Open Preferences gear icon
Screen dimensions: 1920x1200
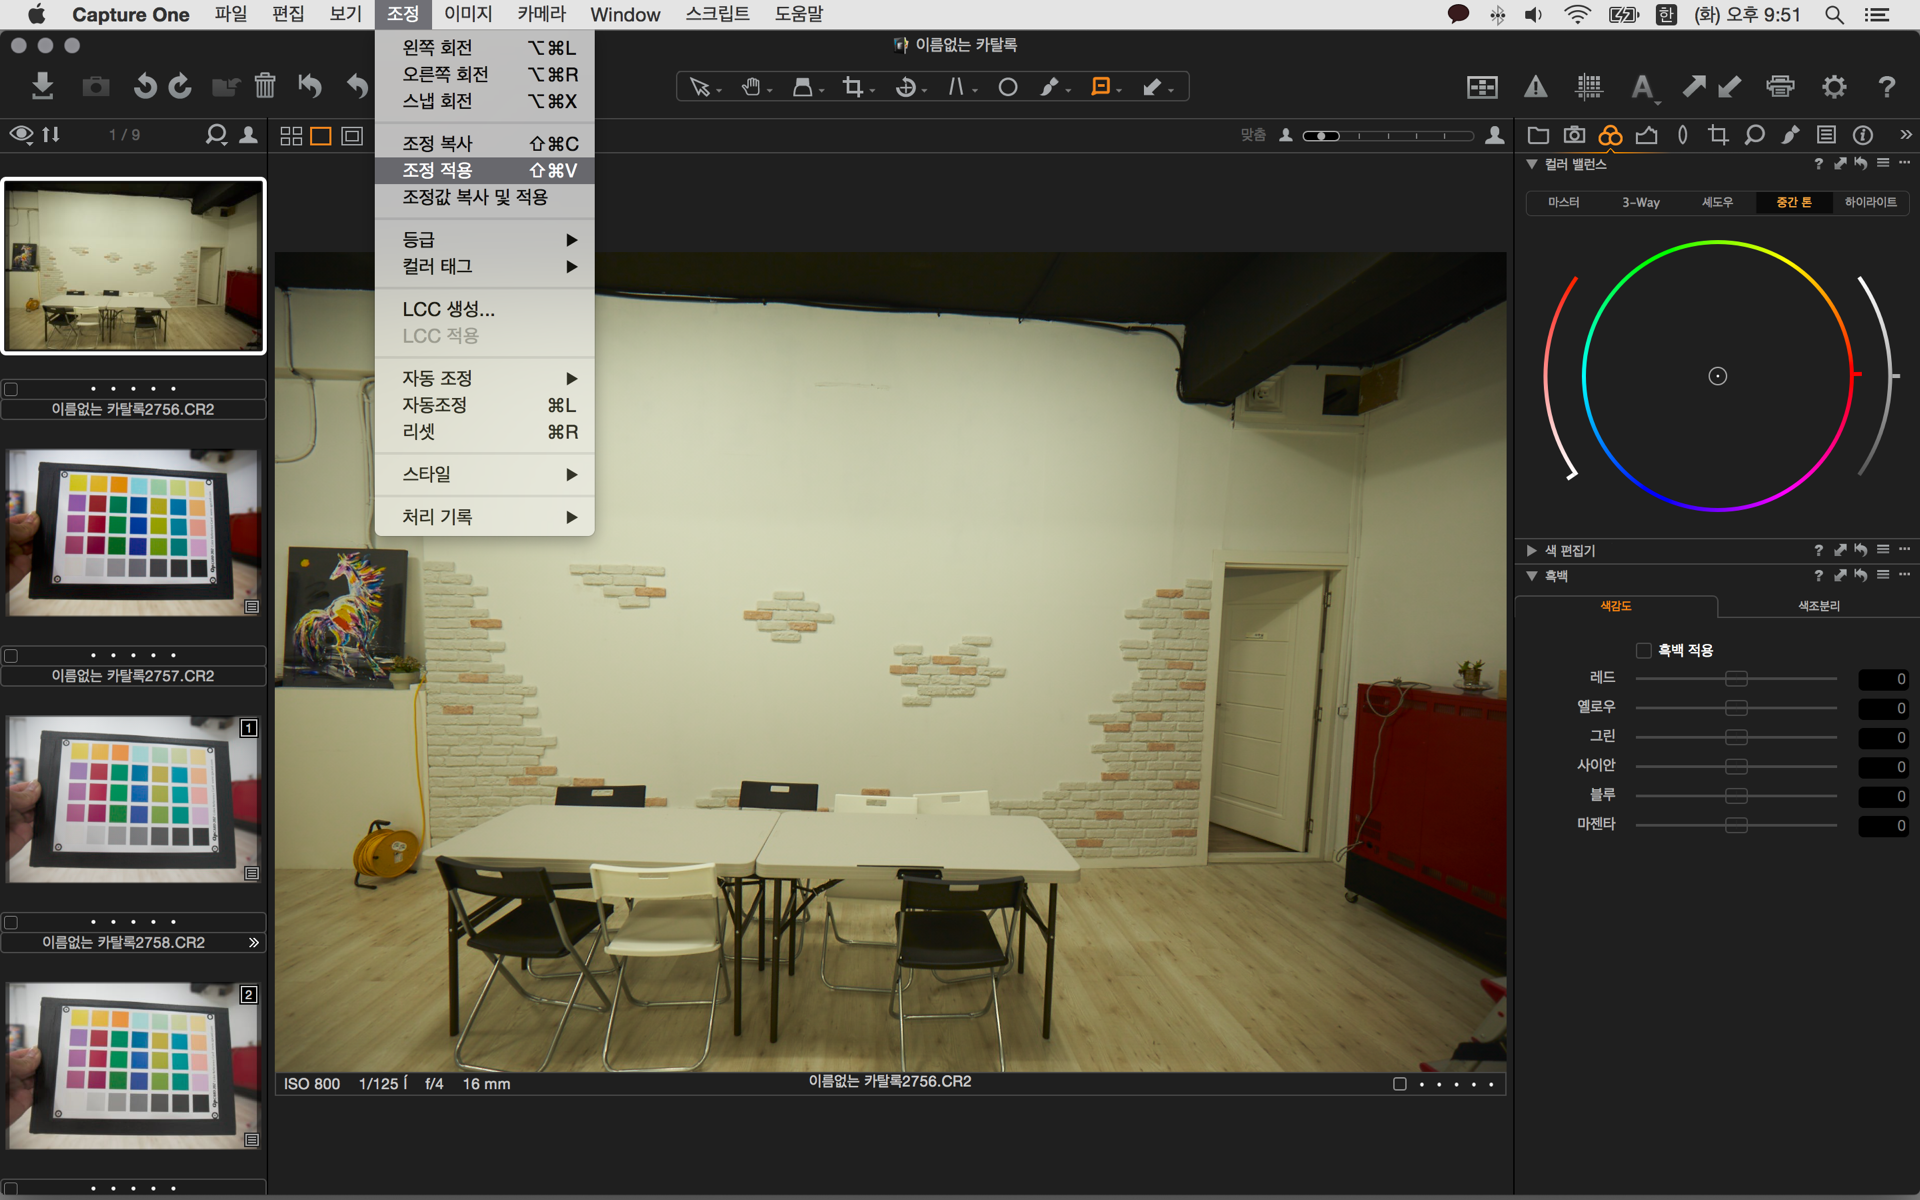(x=1833, y=87)
